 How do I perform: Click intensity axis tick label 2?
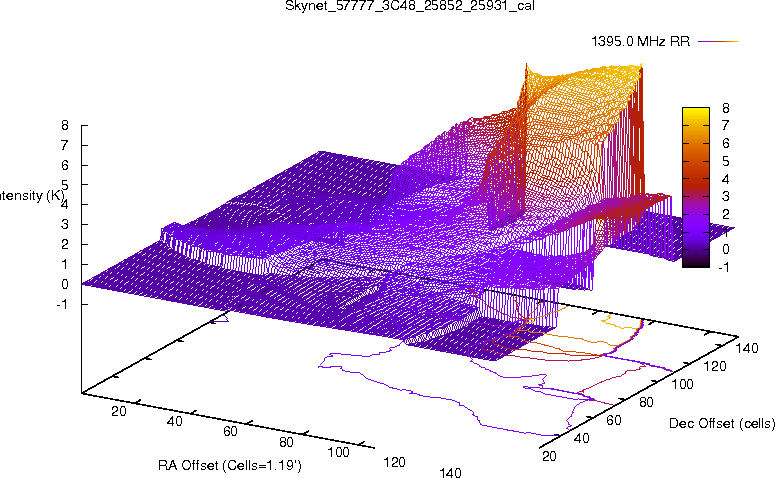pos(65,245)
